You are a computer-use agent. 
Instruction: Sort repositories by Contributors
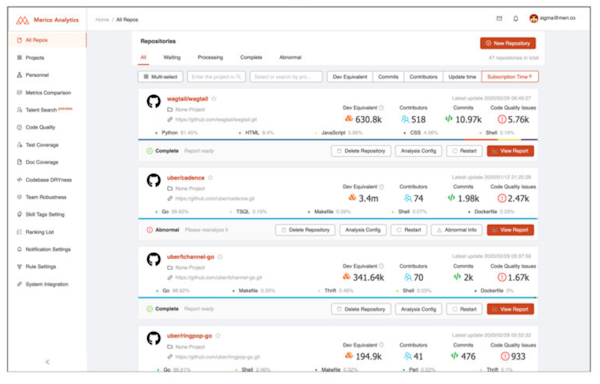click(423, 77)
